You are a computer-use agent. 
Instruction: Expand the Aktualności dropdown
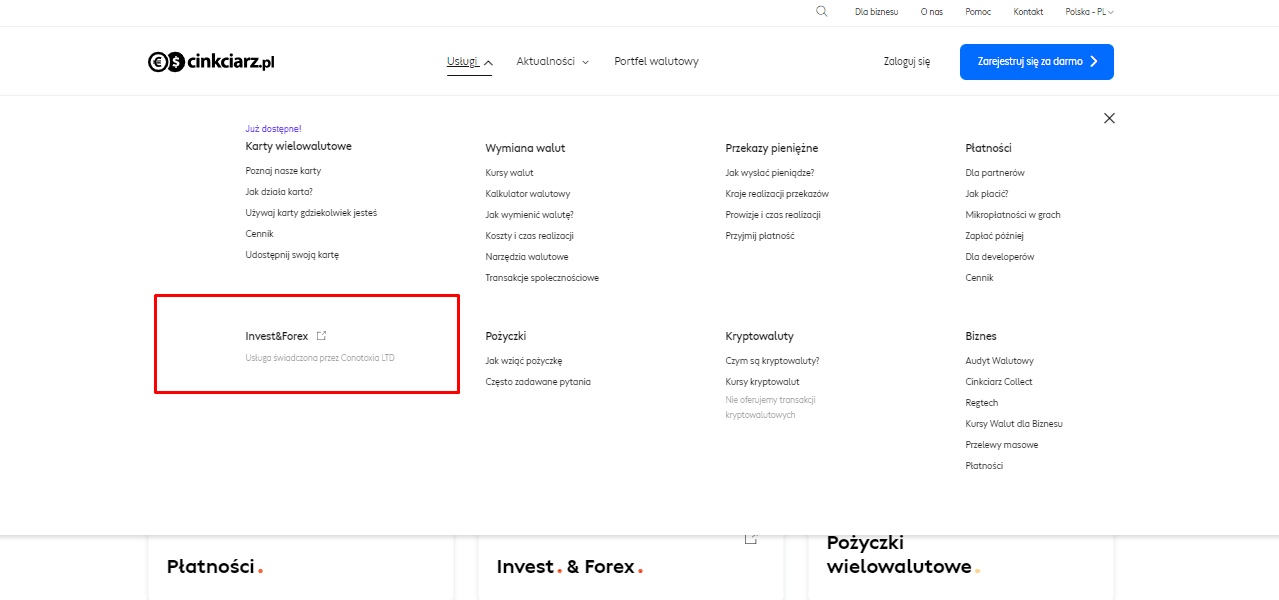tap(552, 61)
